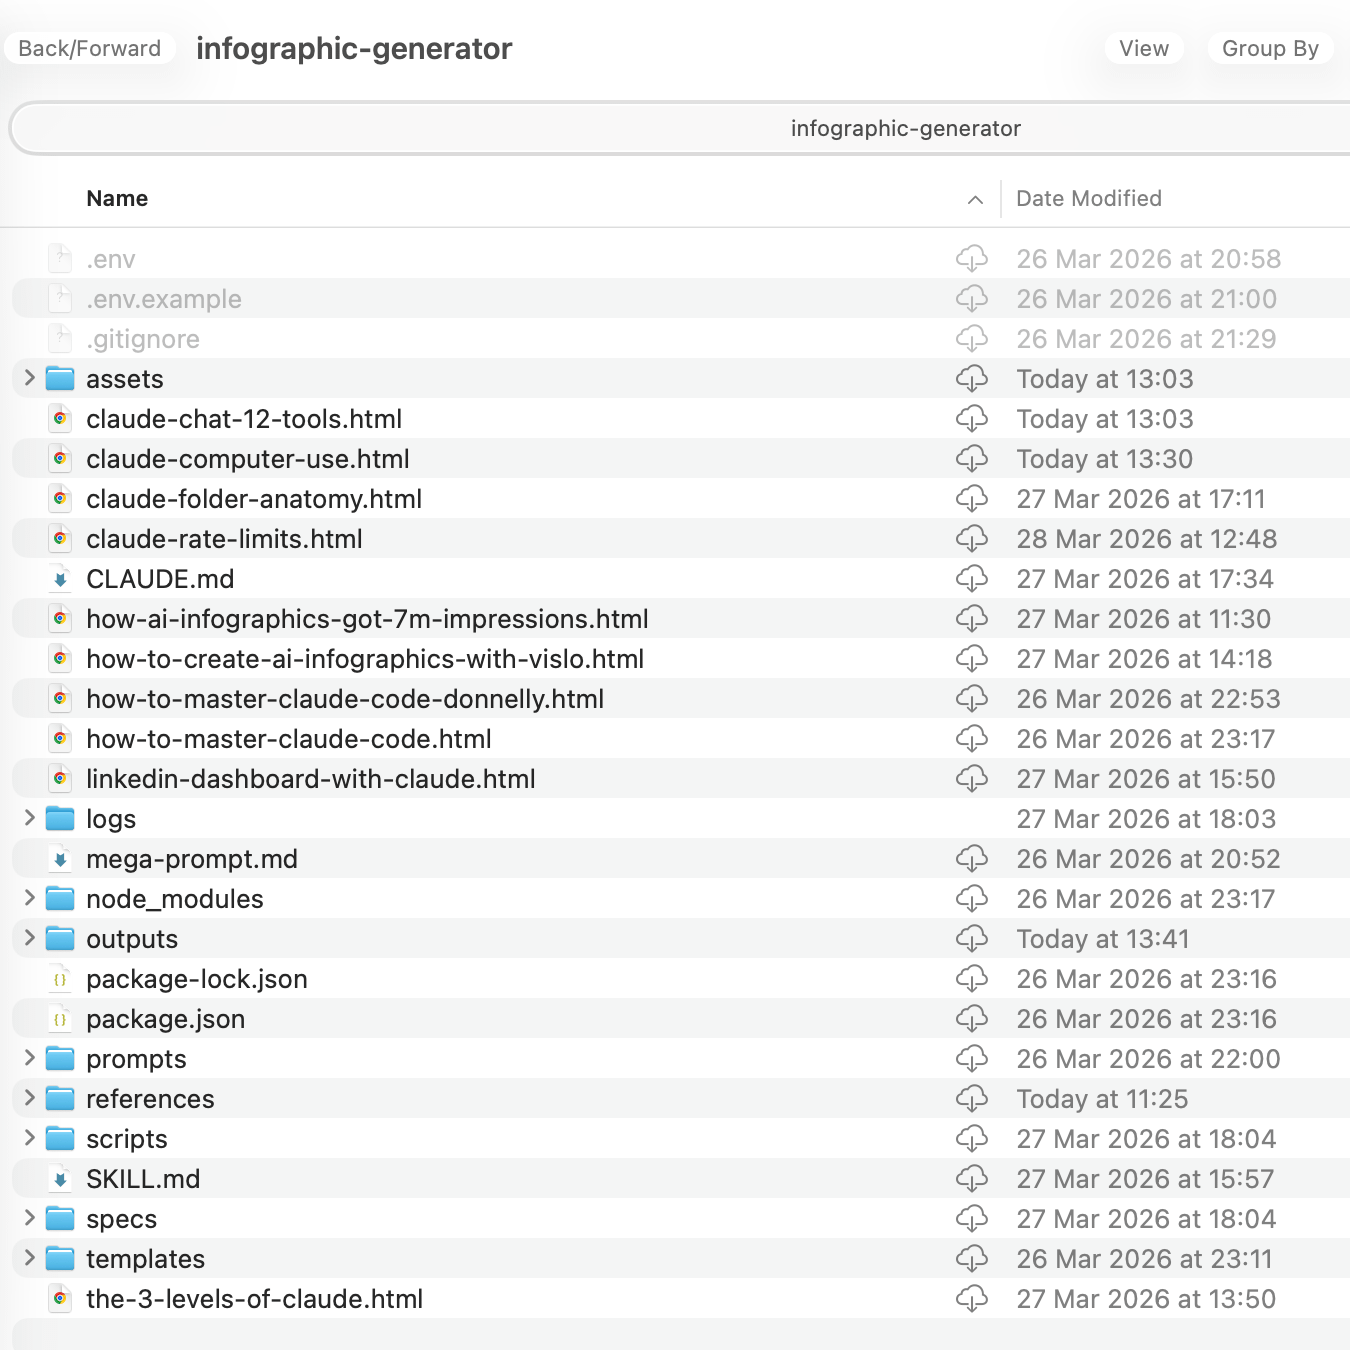This screenshot has height=1350, width=1350.
Task: Click the Back/Forward navigation control
Action: tap(90, 48)
